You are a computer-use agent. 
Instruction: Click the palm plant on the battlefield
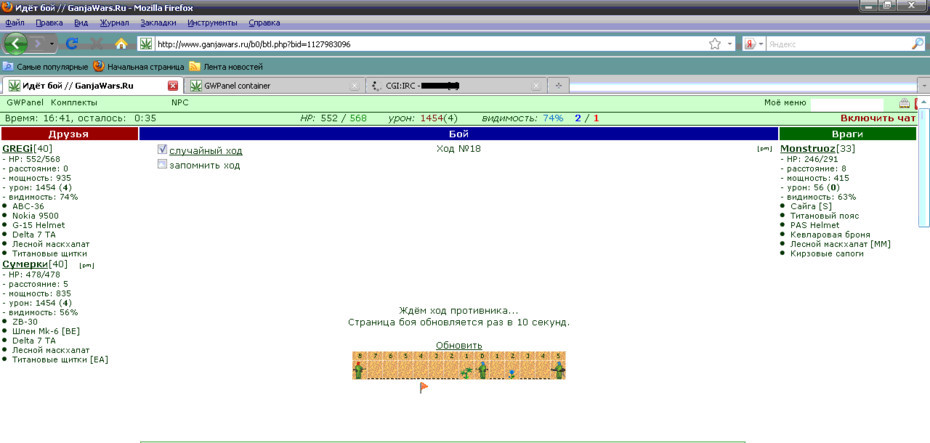pyautogui.click(x=467, y=373)
